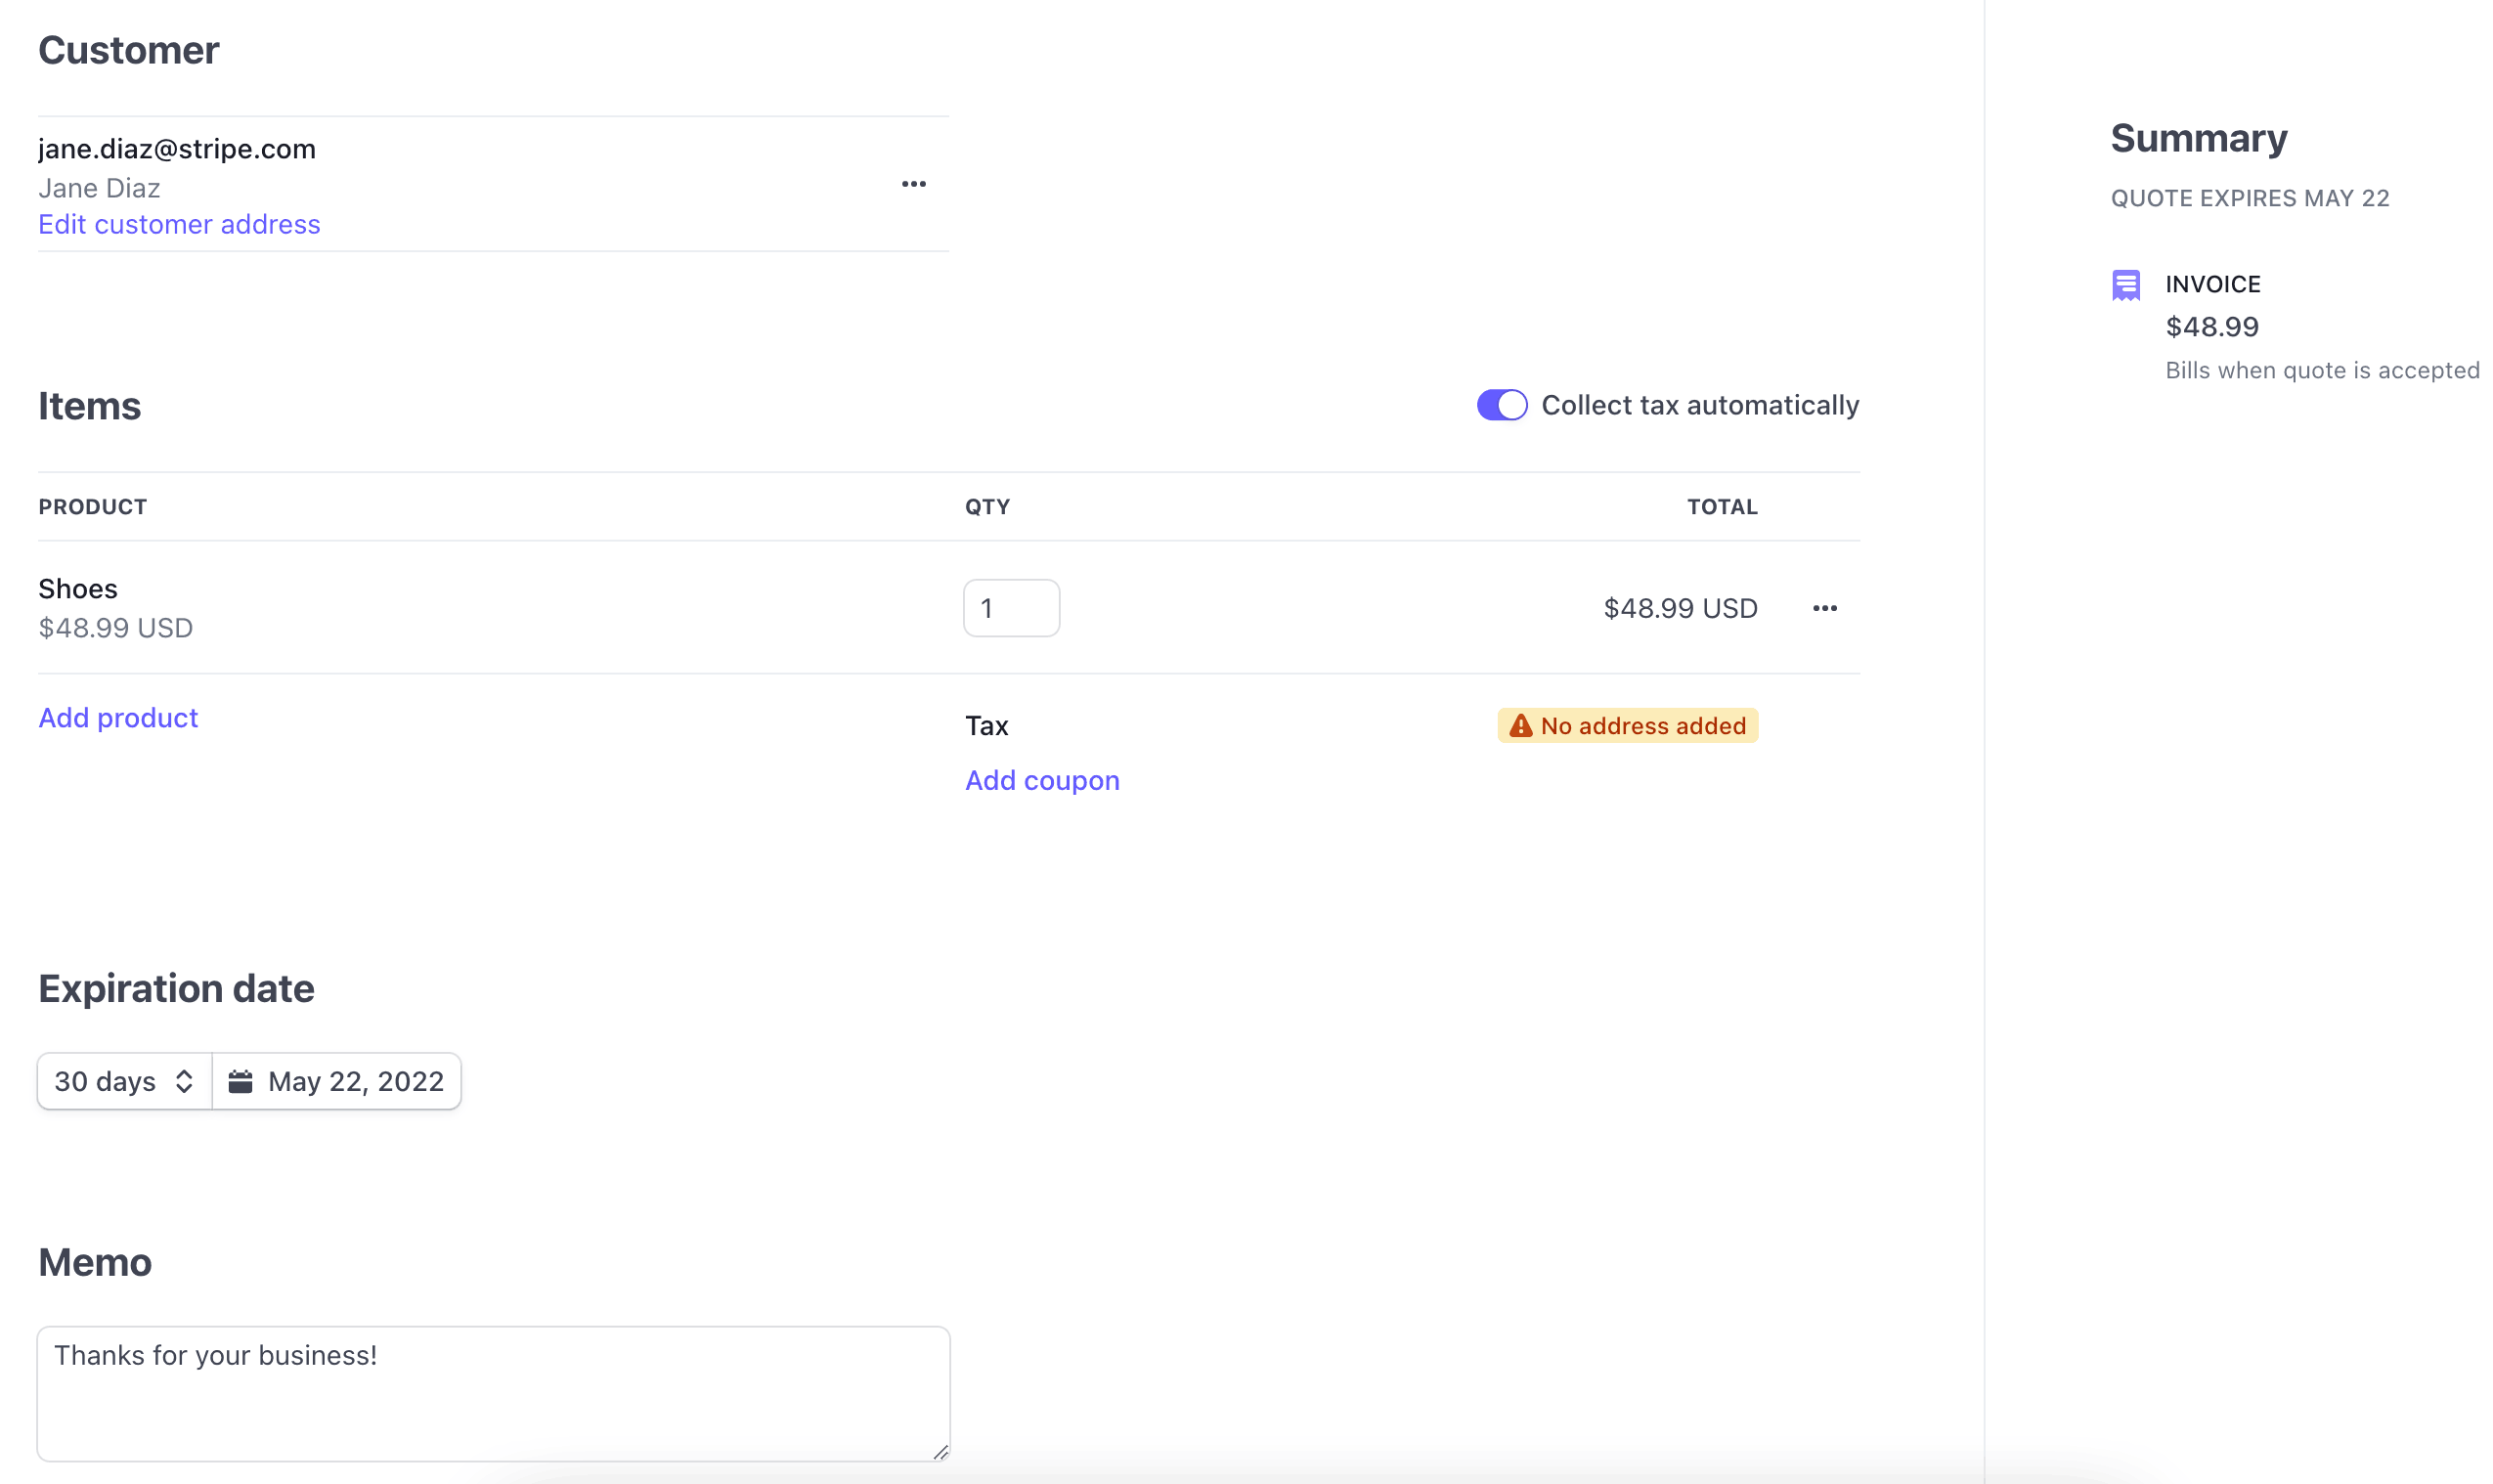Click the calendar icon next to May 22 2022
This screenshot has width=2493, height=1484.
tap(242, 1079)
